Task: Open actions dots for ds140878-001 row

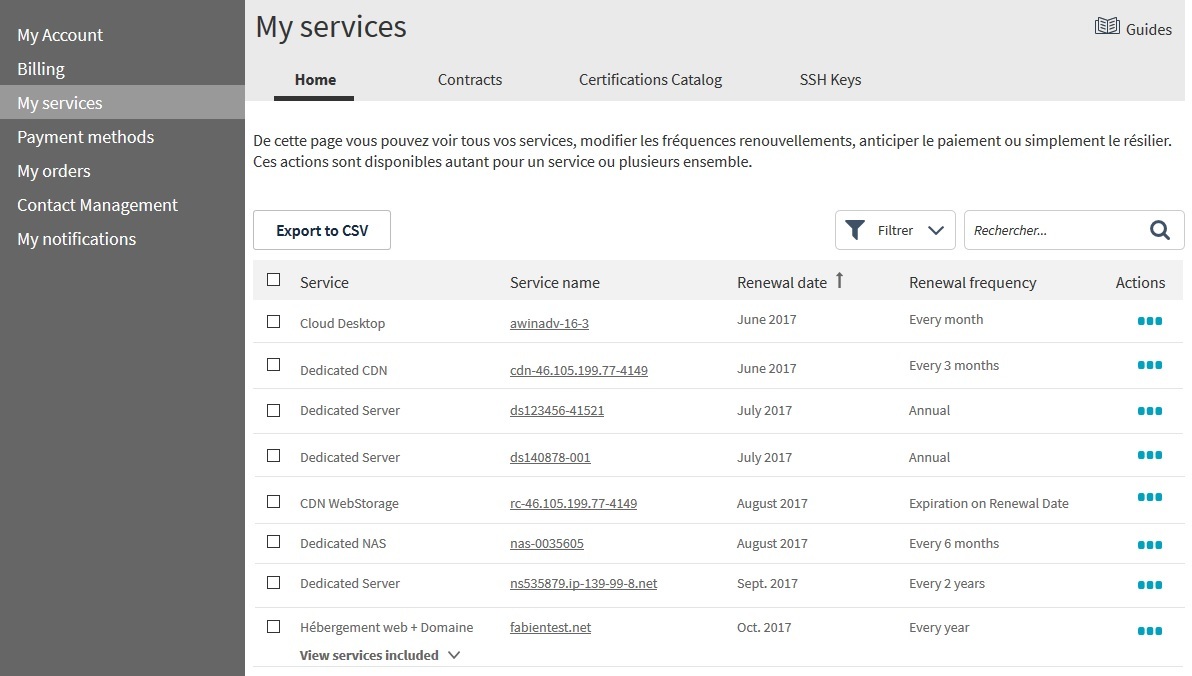Action: (x=1149, y=456)
